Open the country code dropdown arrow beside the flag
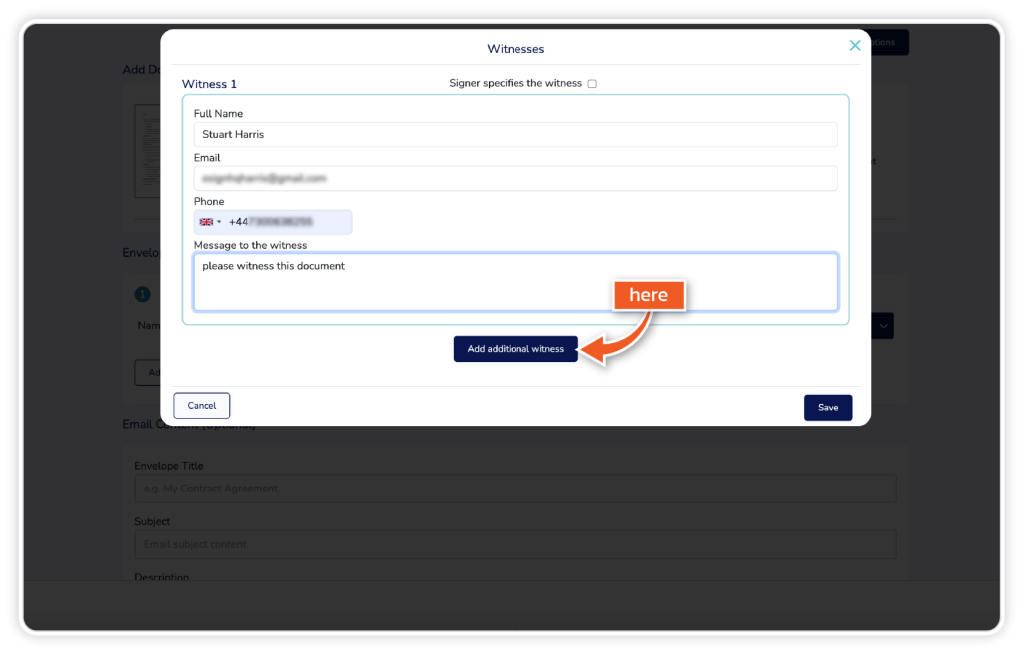1024x654 pixels. (x=219, y=222)
